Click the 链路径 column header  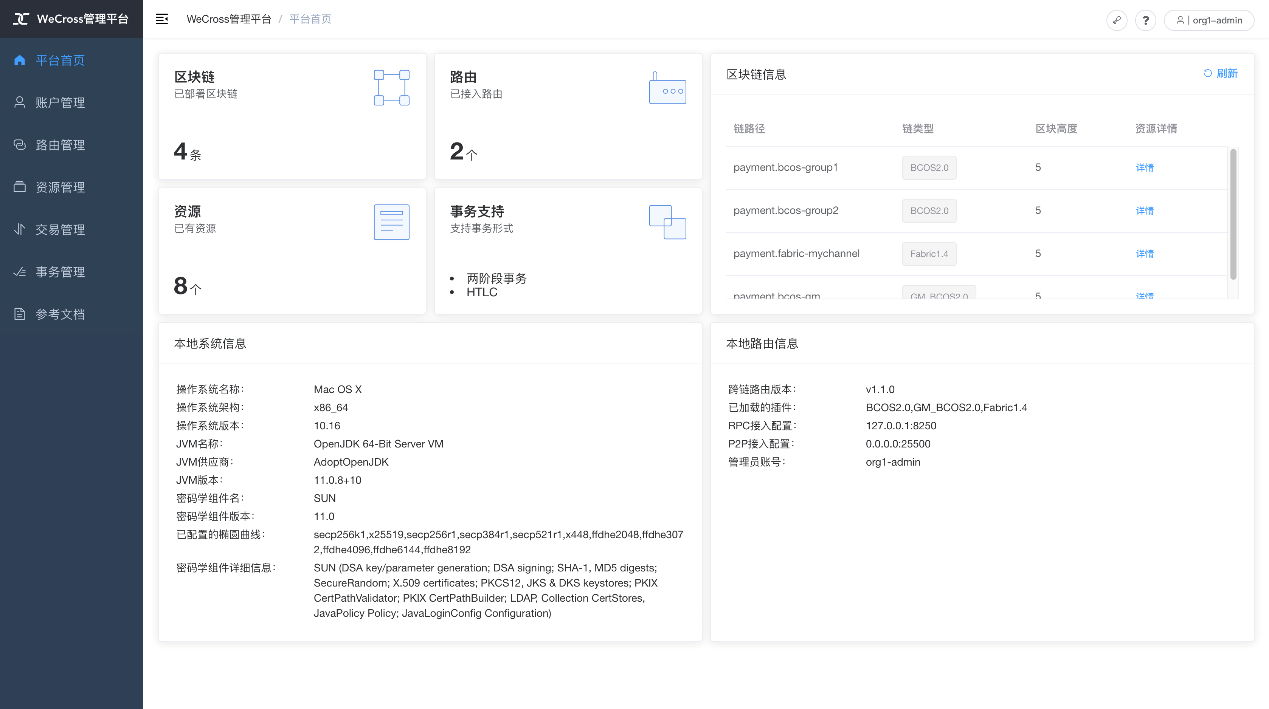(749, 129)
